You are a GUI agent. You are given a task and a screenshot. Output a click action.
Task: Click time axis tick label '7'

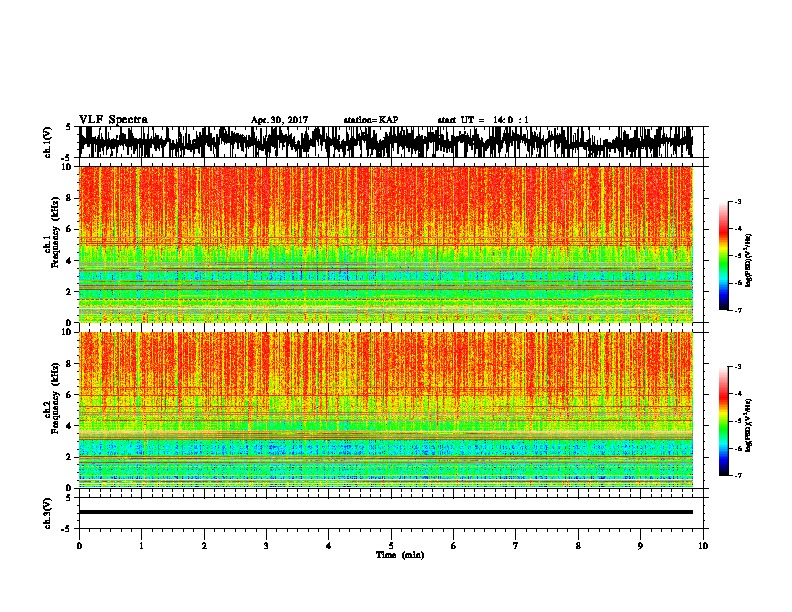(516, 546)
